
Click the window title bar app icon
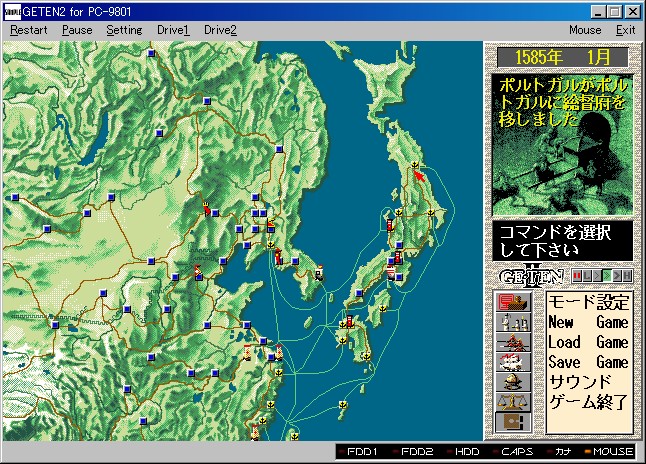point(12,12)
